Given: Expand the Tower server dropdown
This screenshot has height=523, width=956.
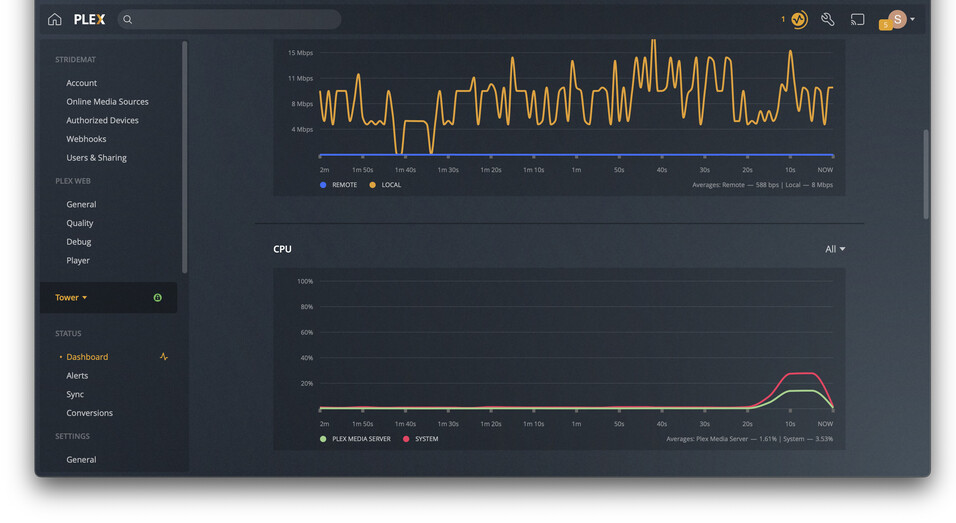Looking at the screenshot, I should point(71,297).
